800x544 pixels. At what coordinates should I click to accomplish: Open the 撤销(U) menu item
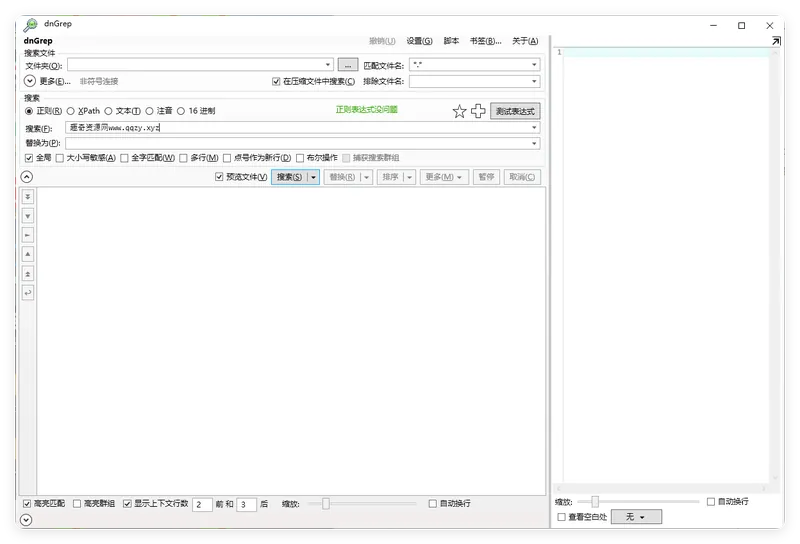(x=382, y=41)
